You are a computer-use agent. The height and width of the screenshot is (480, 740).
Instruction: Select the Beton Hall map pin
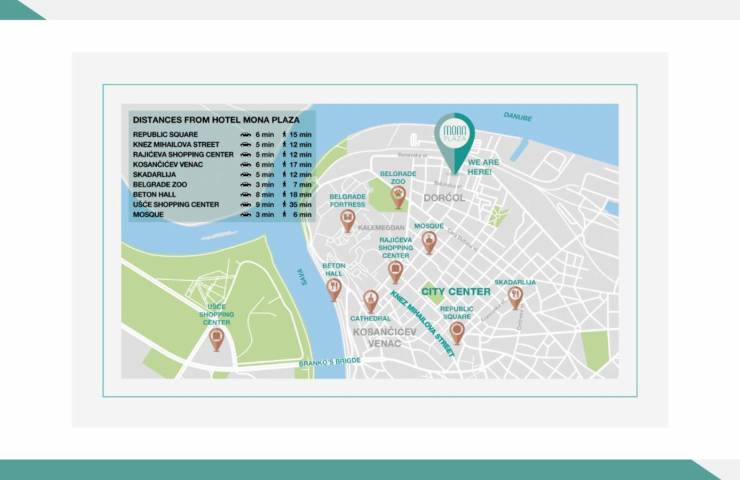pos(334,288)
